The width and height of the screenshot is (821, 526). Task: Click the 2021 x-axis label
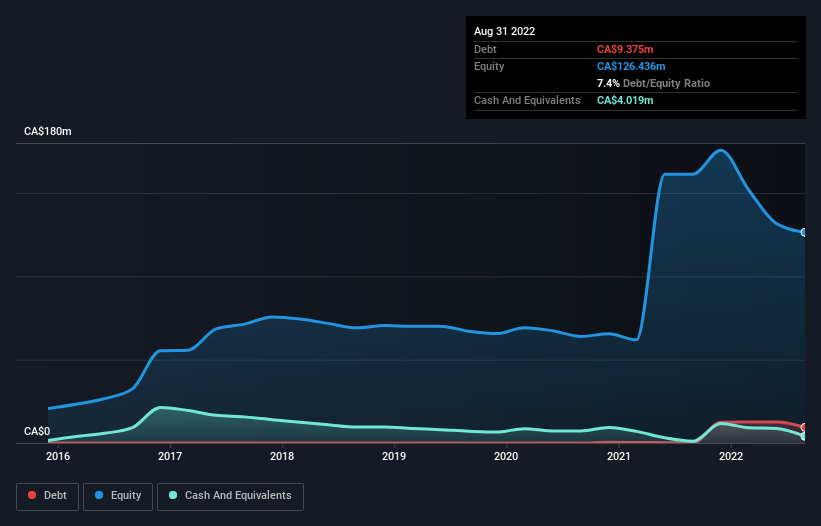tap(619, 456)
